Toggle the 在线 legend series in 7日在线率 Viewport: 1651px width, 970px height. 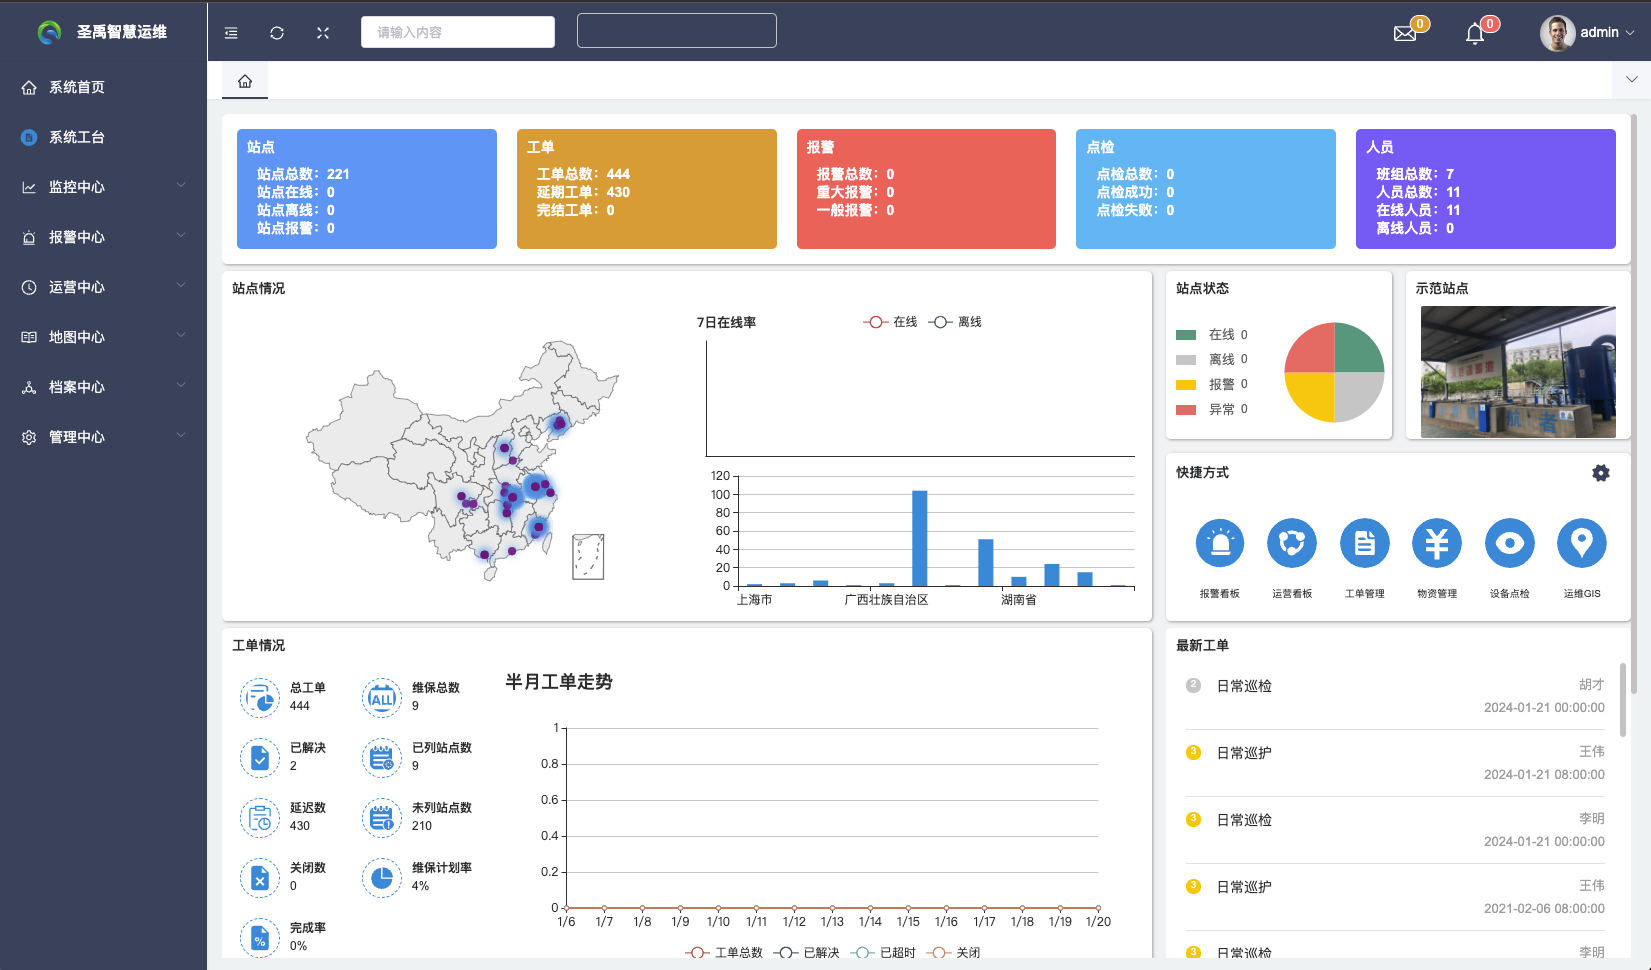point(890,322)
